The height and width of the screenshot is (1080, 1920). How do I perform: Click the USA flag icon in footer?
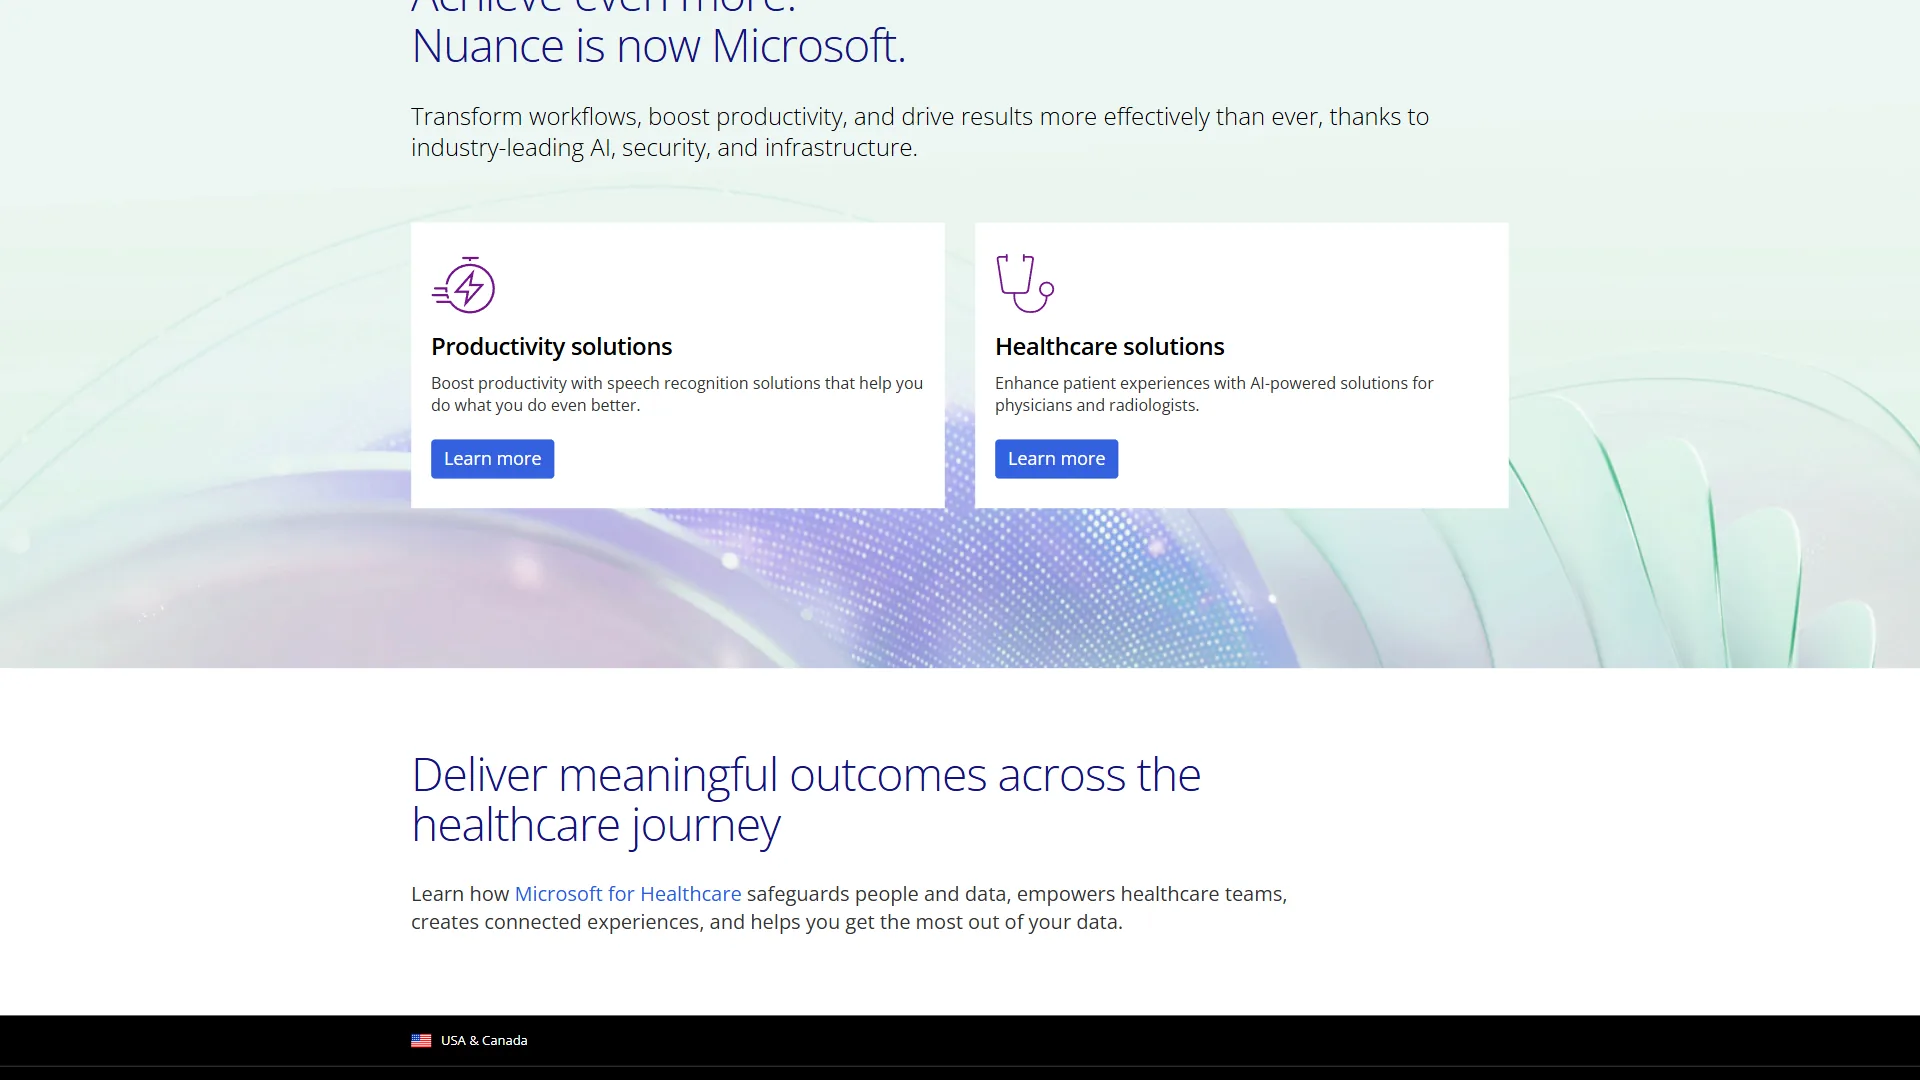pyautogui.click(x=421, y=1041)
